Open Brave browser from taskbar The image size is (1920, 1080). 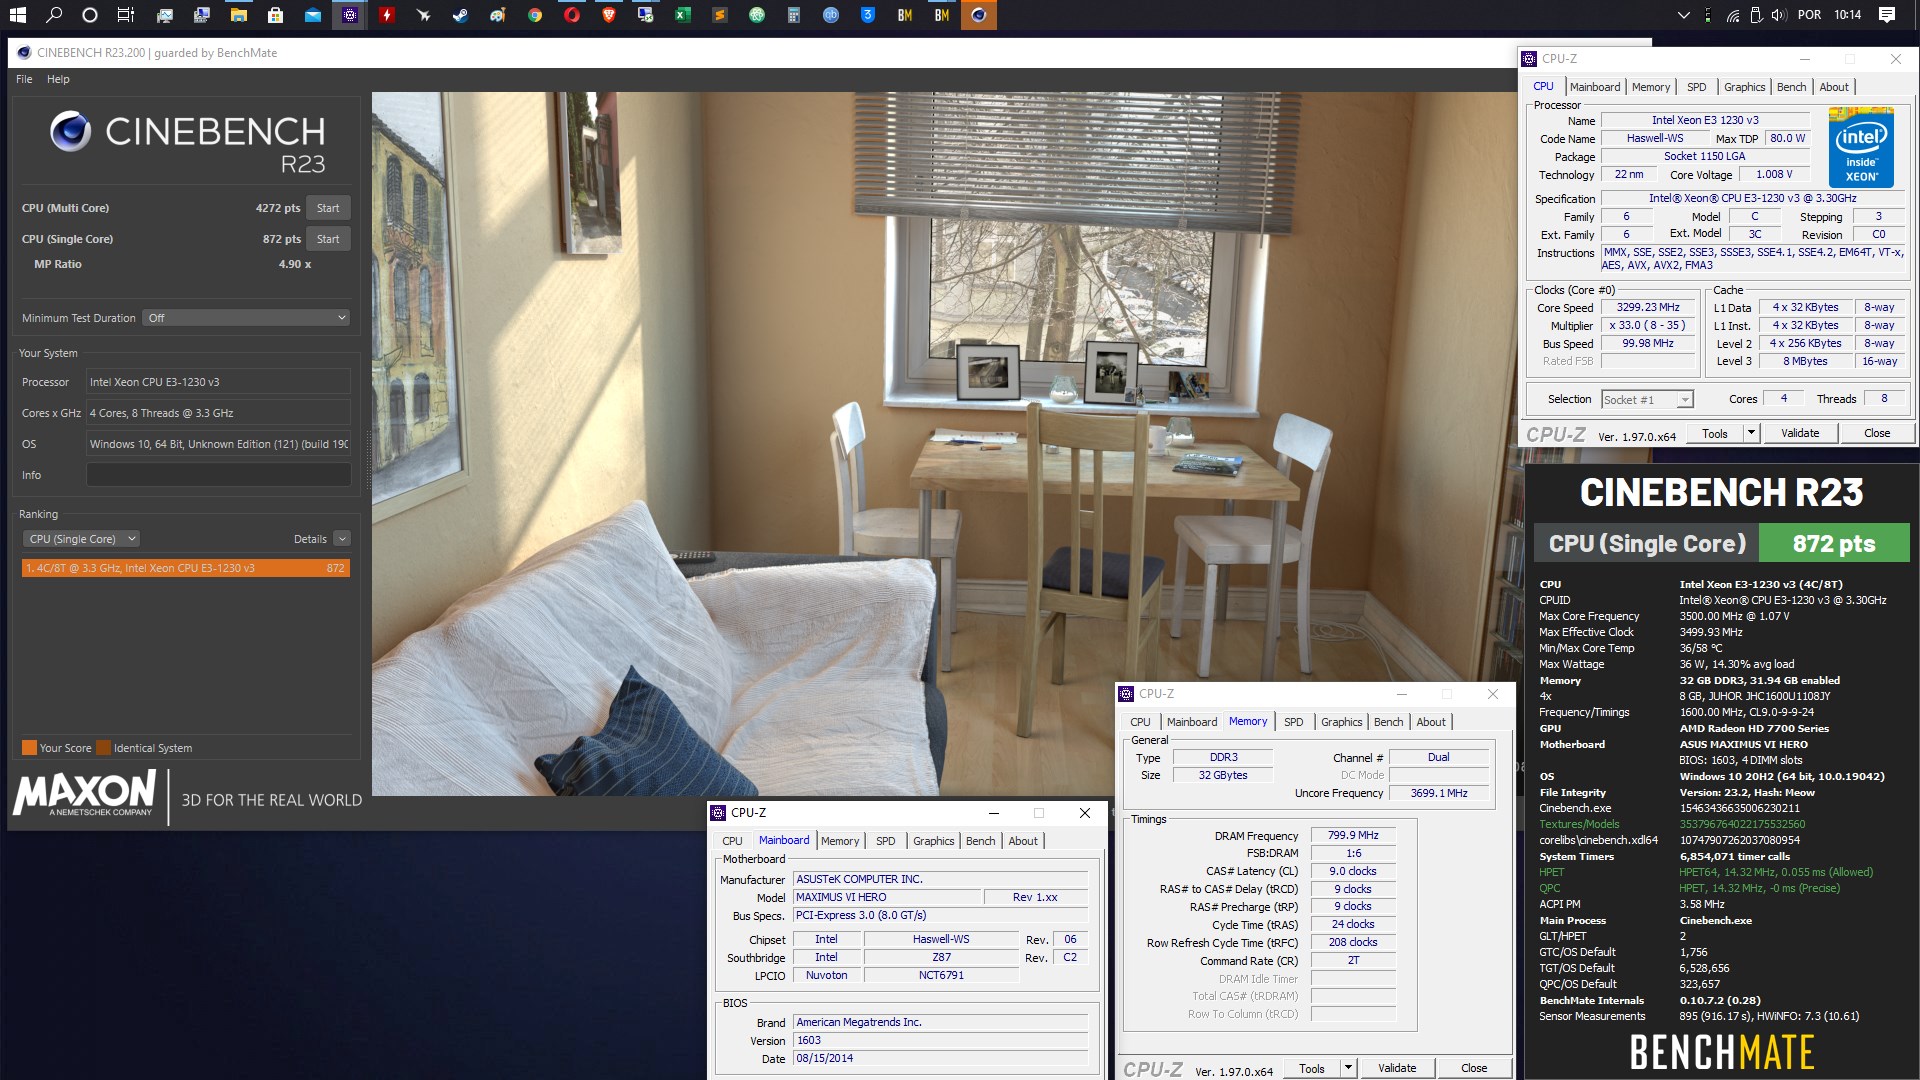(609, 15)
